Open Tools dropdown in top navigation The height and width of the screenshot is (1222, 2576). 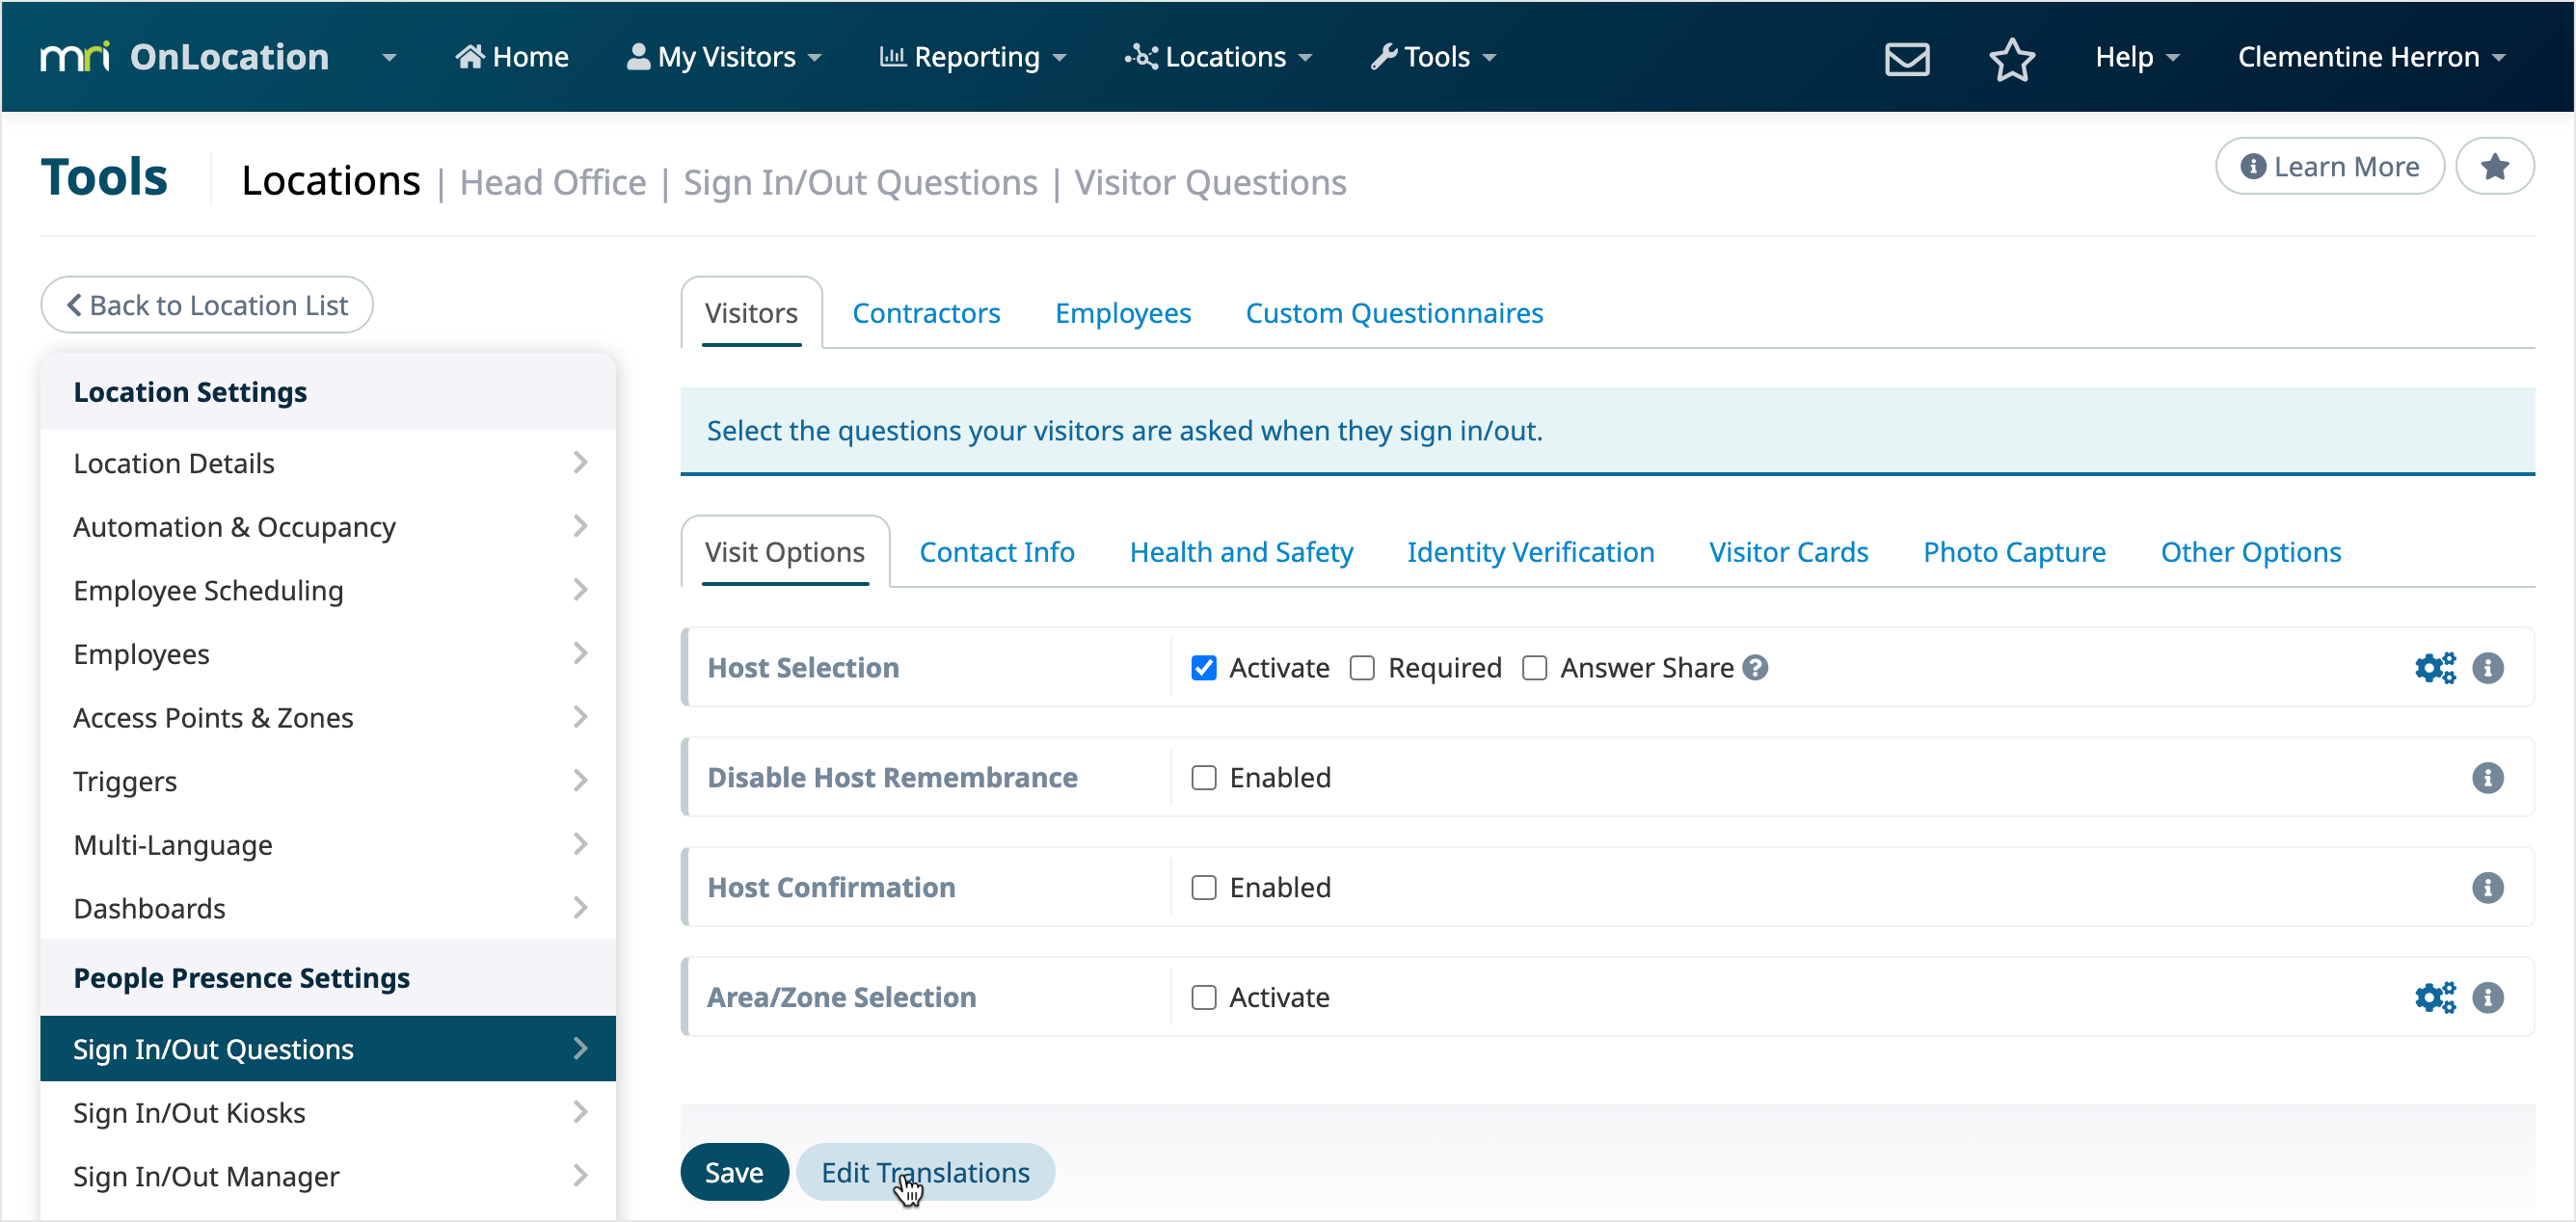(1433, 57)
